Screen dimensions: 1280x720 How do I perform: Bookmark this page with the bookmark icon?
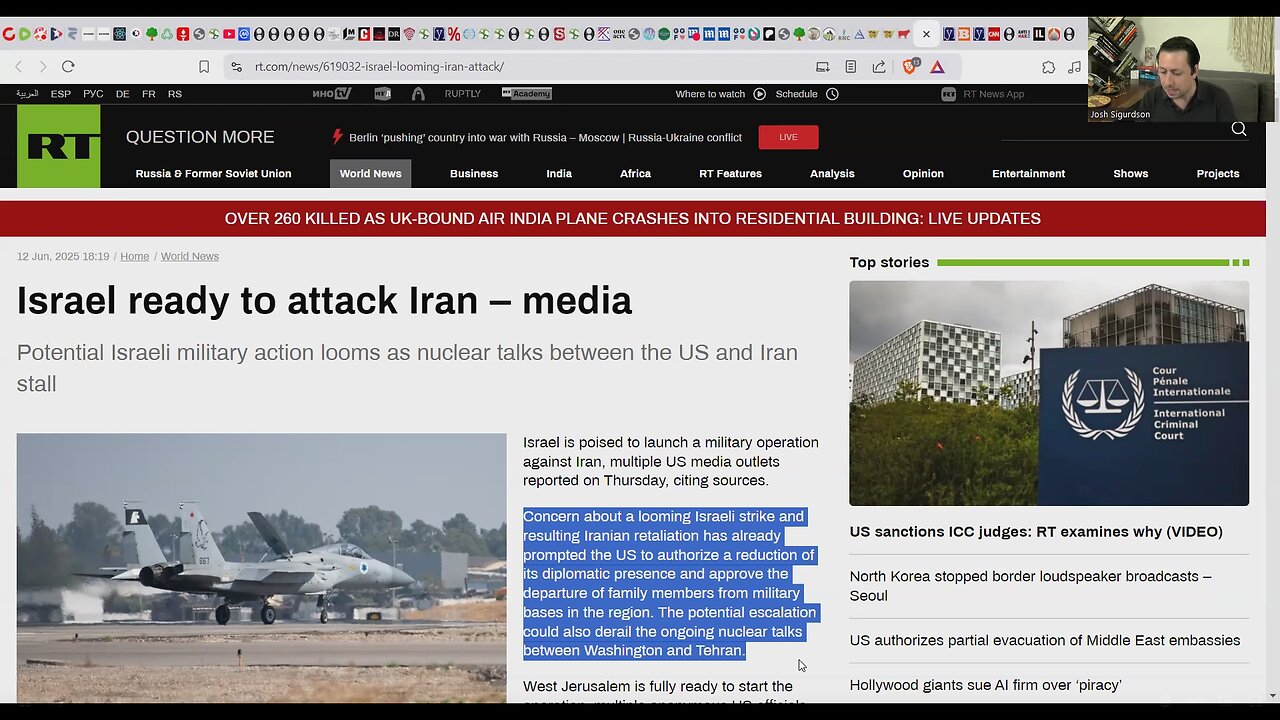(x=204, y=67)
